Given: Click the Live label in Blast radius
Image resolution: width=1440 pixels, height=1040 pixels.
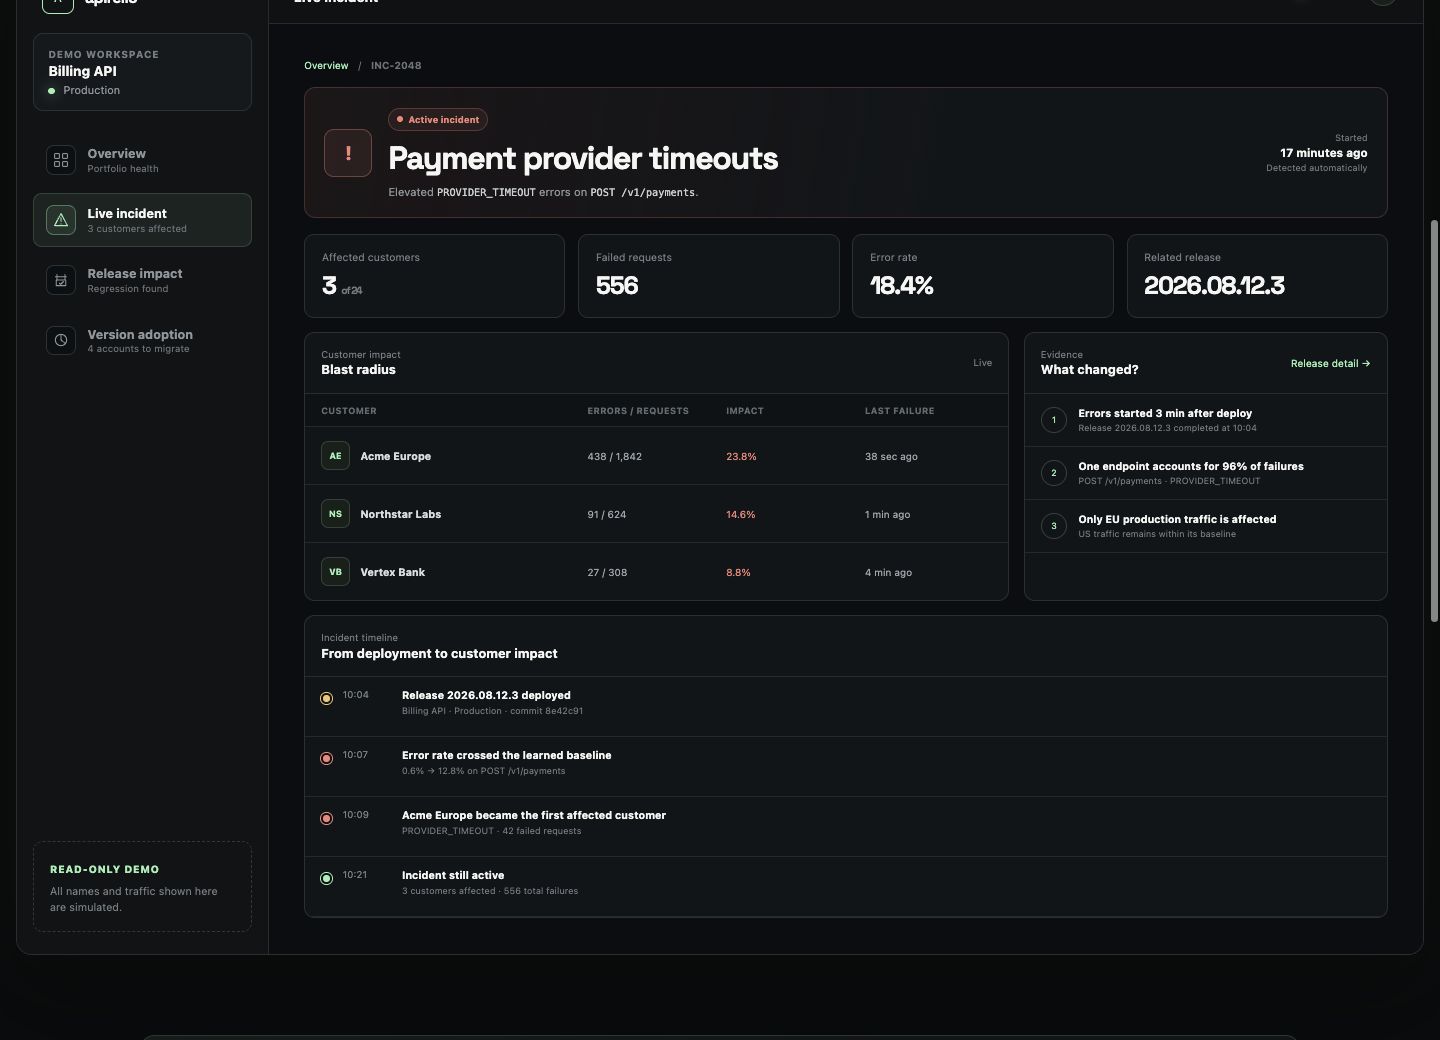Looking at the screenshot, I should (983, 363).
